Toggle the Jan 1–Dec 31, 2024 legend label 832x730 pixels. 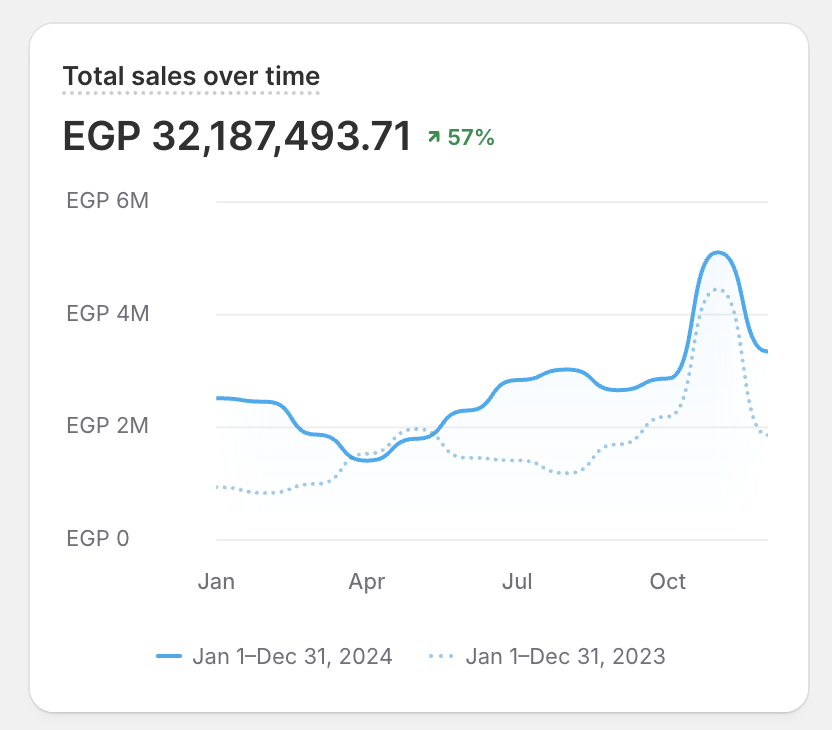(292, 657)
